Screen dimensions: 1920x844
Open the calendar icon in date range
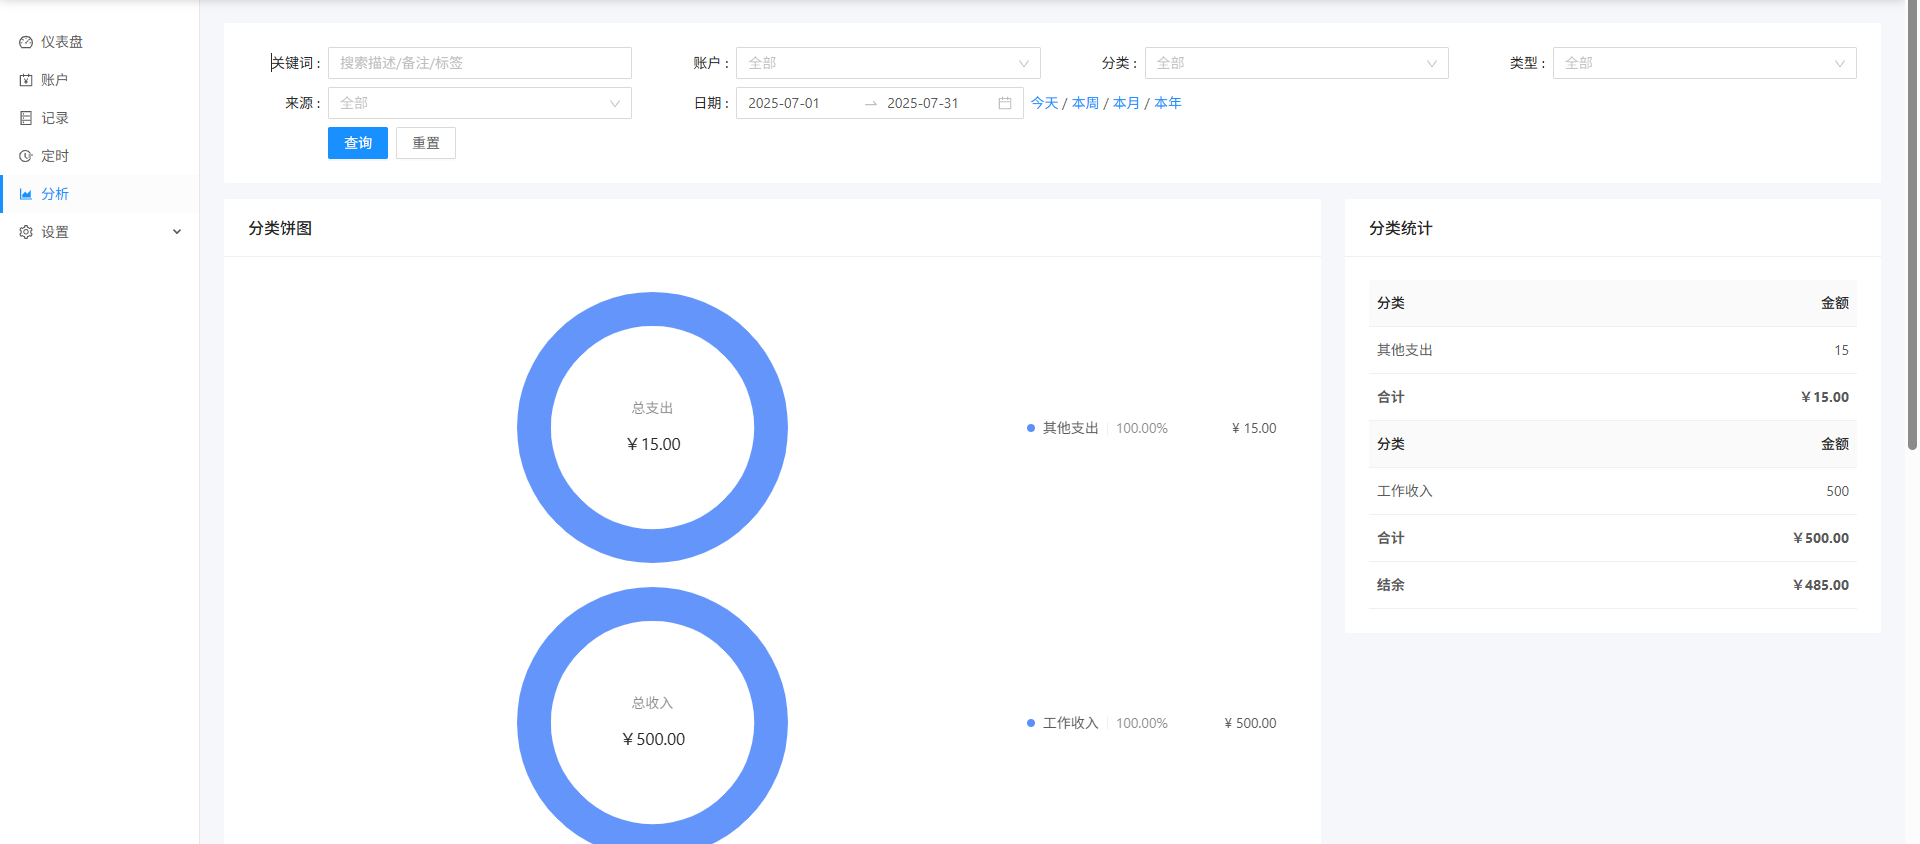pyautogui.click(x=1005, y=103)
